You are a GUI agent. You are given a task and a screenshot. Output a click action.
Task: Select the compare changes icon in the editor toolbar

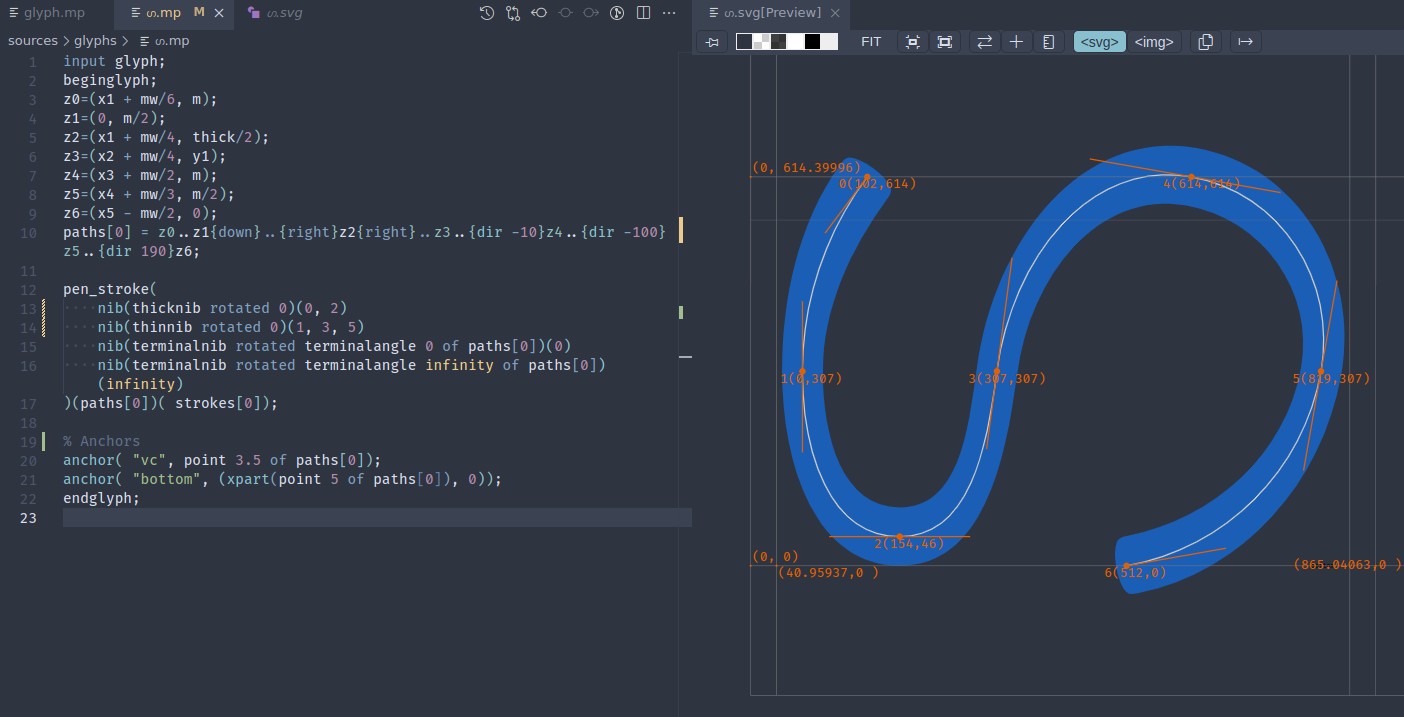512,13
